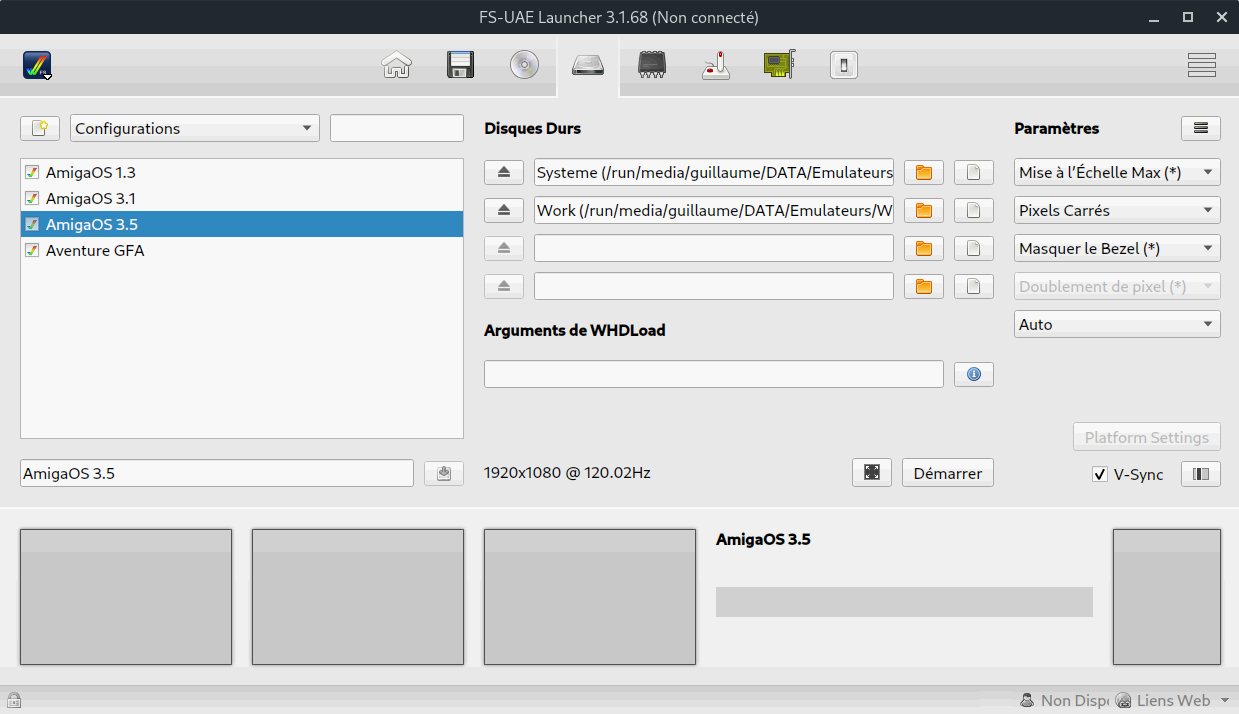Browse folder for Work hard drive
1239x714 pixels.
(924, 210)
